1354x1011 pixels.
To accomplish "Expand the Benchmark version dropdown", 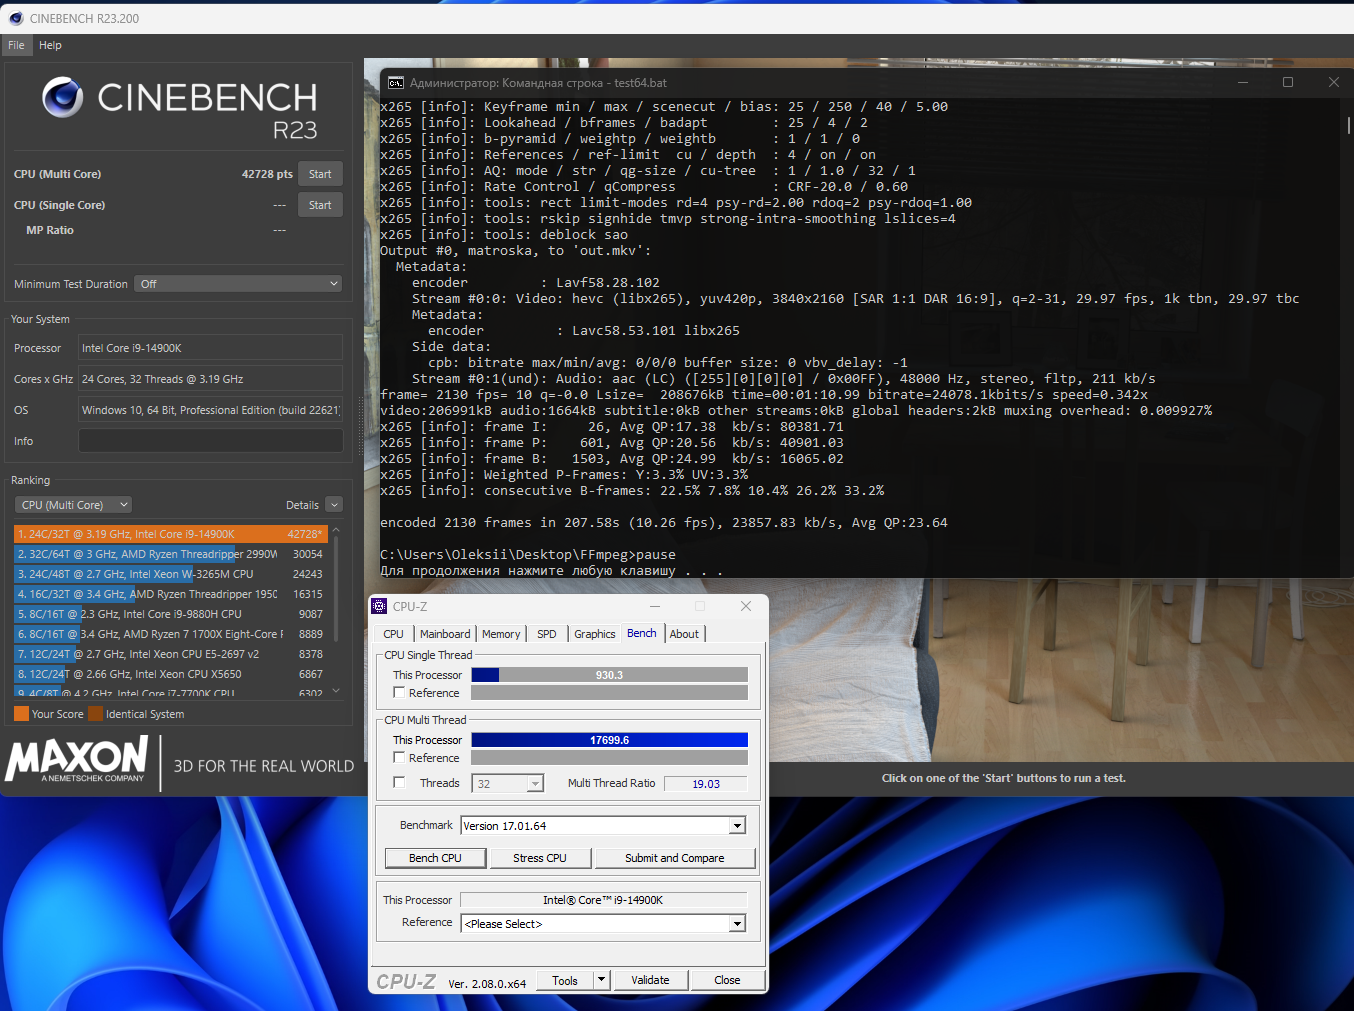I will pyautogui.click(x=737, y=826).
